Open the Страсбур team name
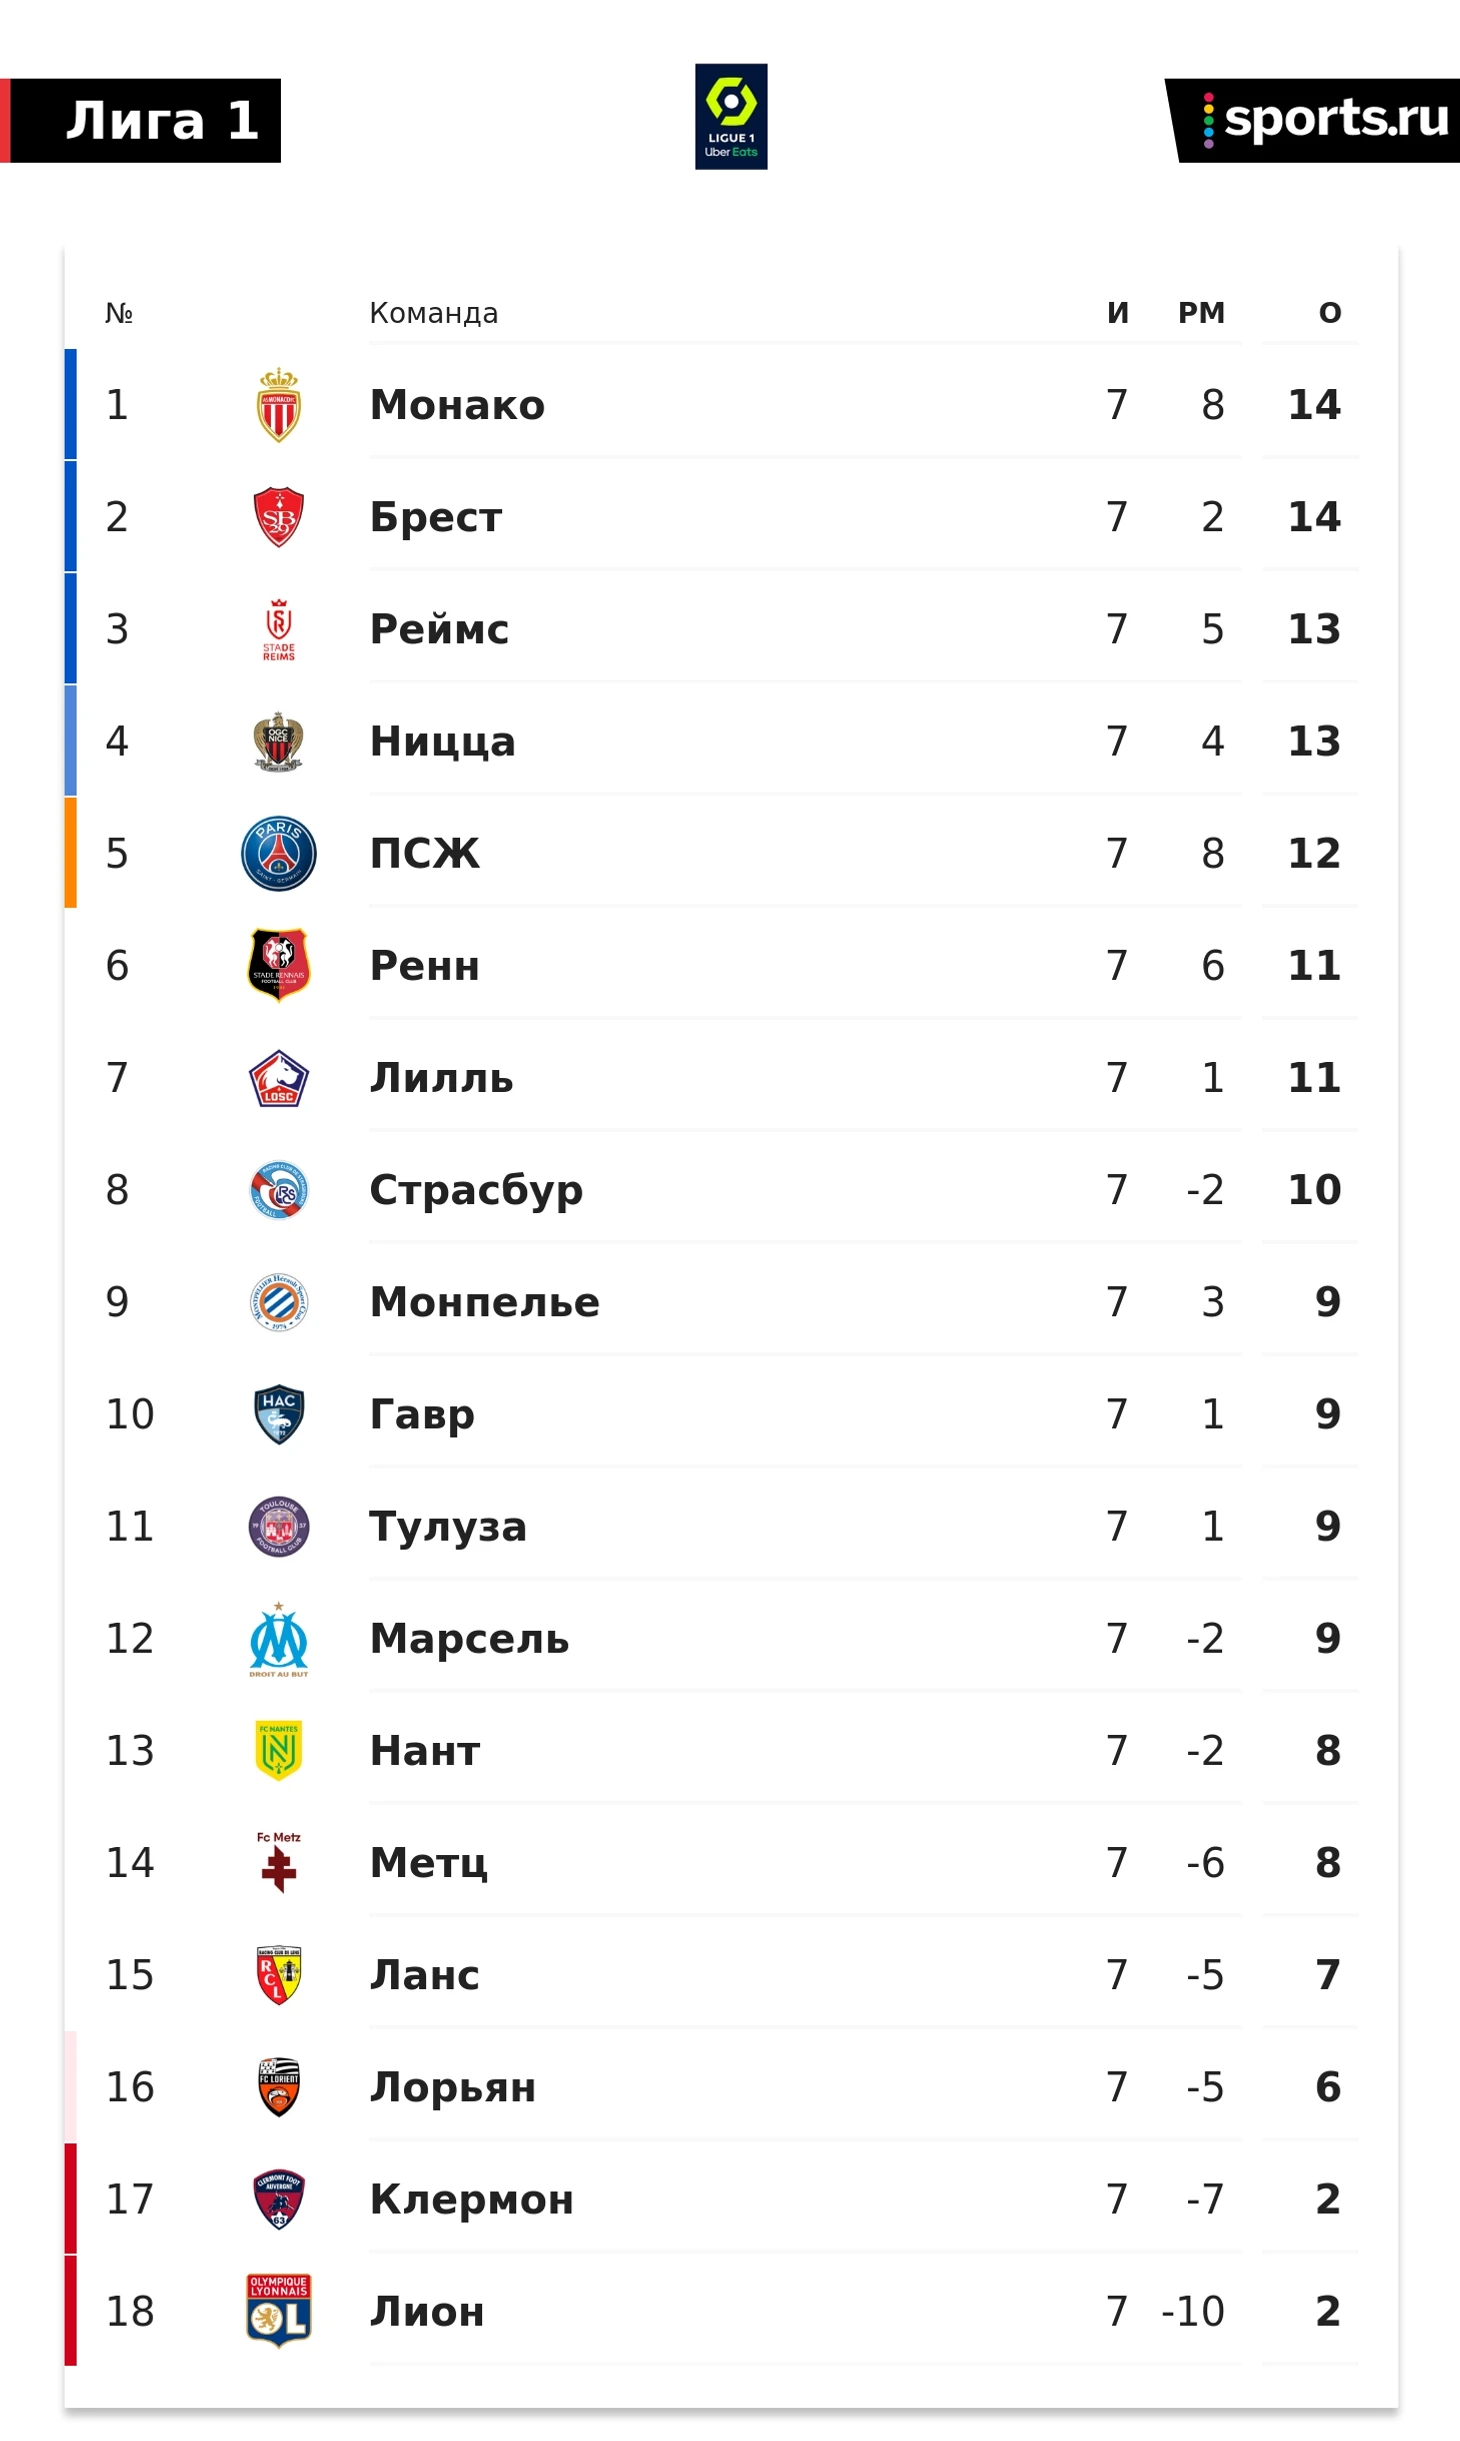This screenshot has width=1460, height=2441. click(x=476, y=1190)
